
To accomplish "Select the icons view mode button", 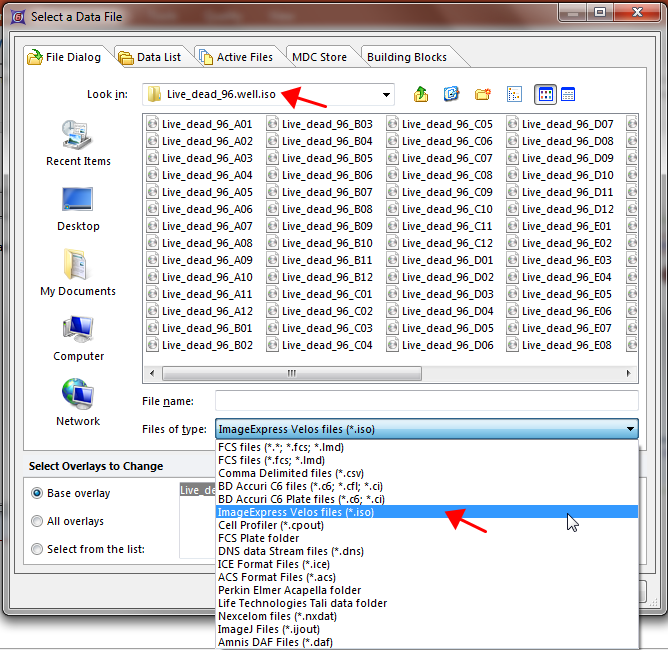I will (x=545, y=94).
